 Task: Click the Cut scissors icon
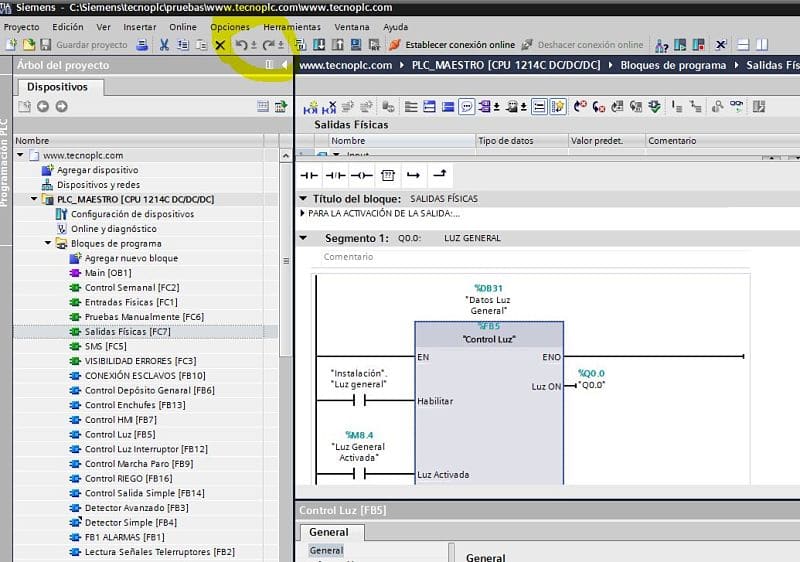pyautogui.click(x=164, y=45)
